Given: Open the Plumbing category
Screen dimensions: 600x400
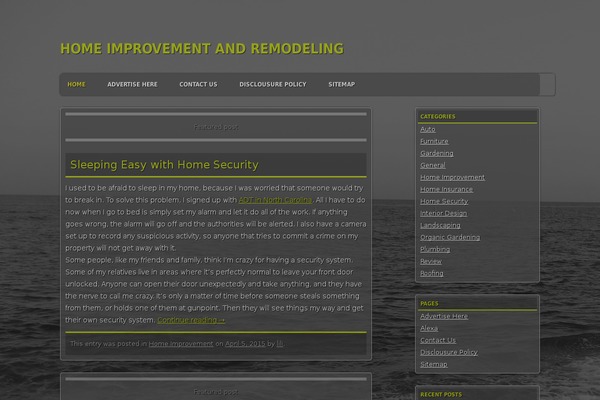Looking at the screenshot, I should [x=435, y=249].
